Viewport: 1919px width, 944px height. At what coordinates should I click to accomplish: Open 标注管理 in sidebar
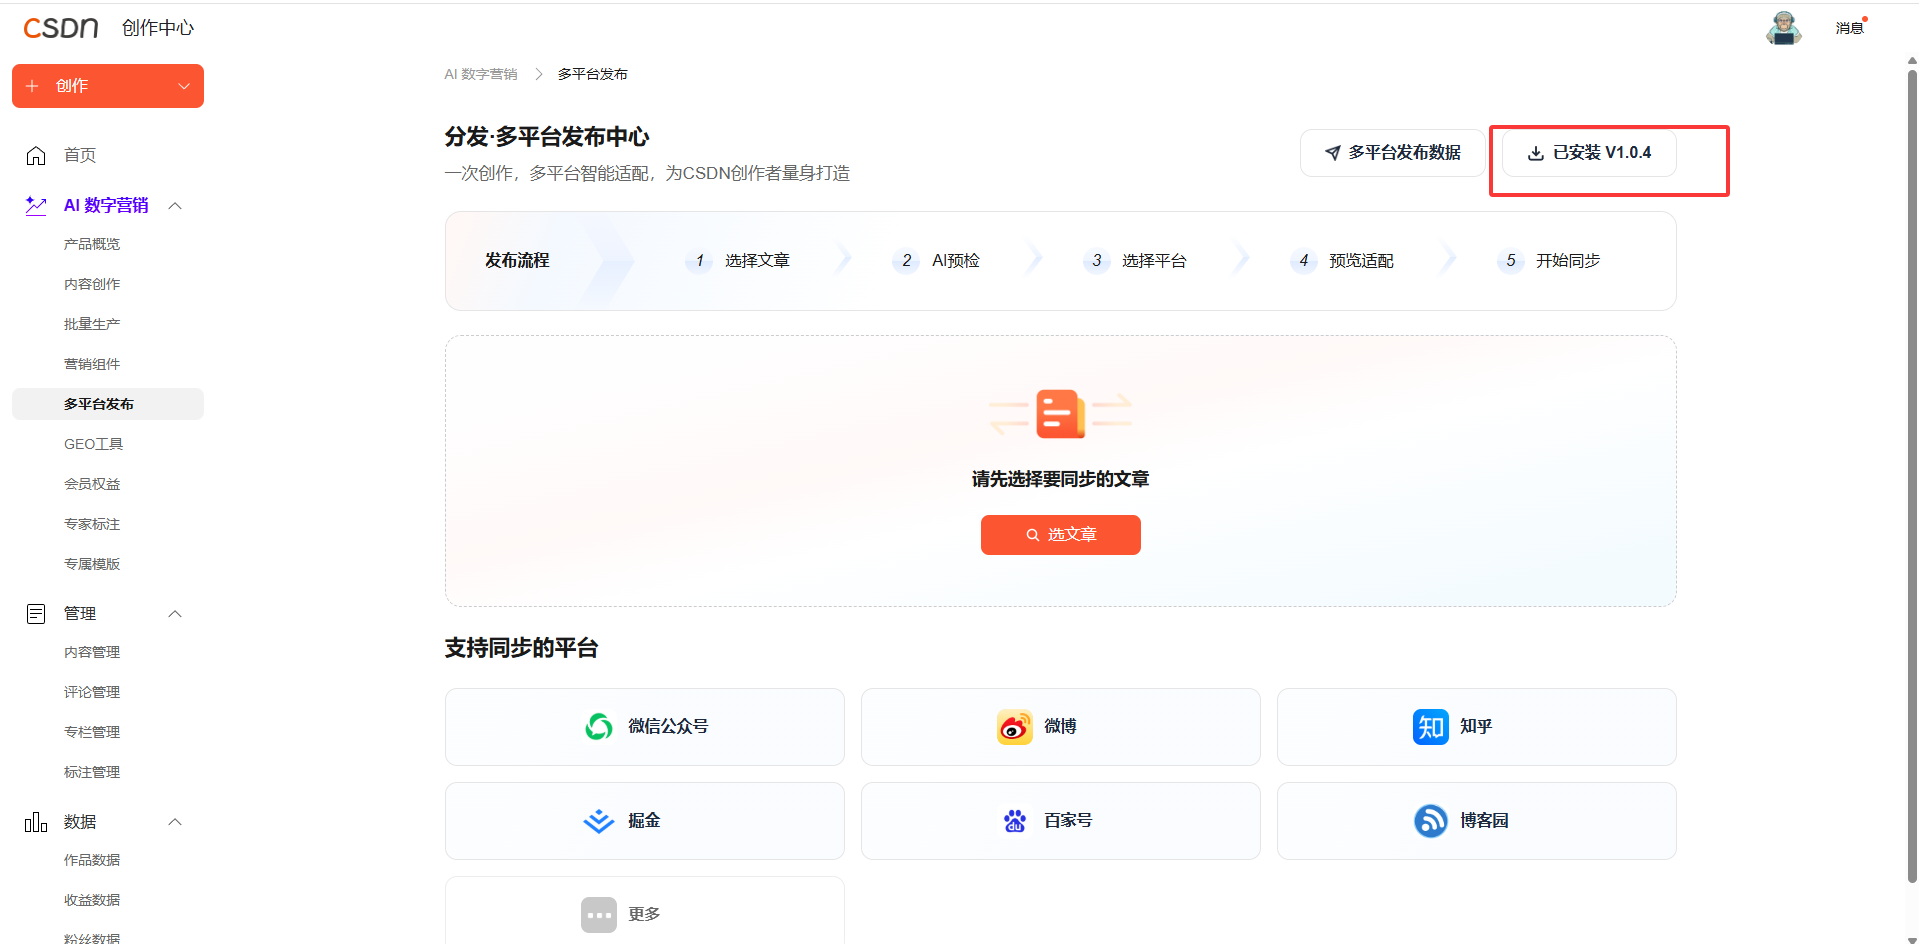pos(92,772)
